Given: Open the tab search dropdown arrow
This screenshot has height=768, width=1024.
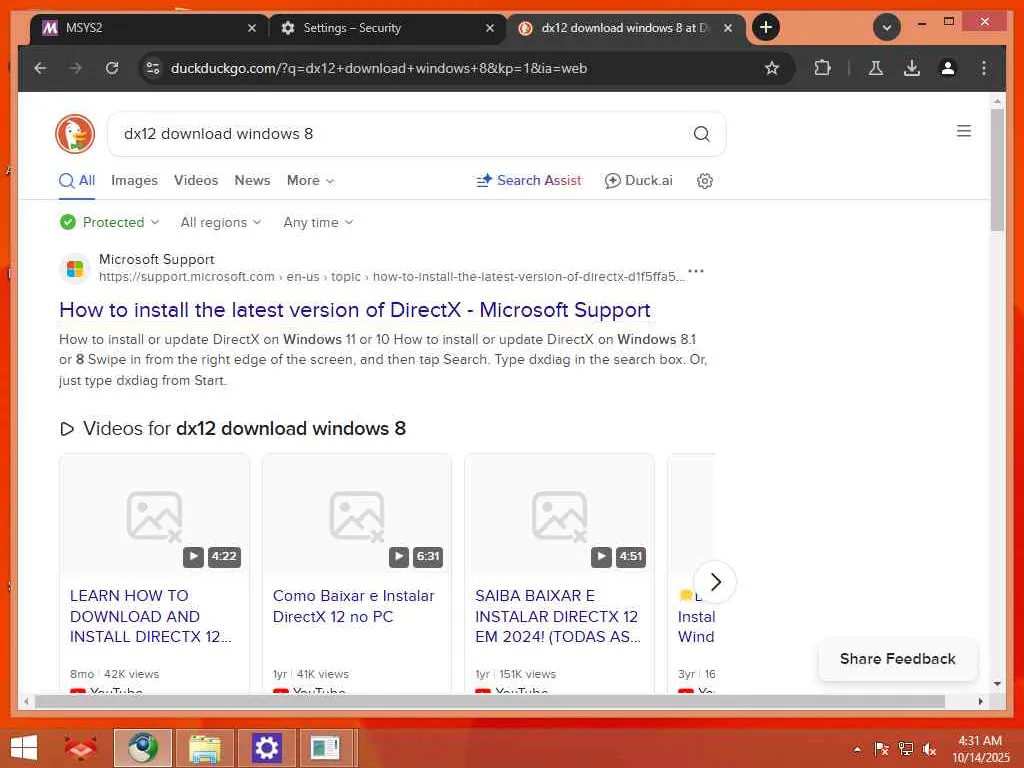Looking at the screenshot, I should click(887, 27).
